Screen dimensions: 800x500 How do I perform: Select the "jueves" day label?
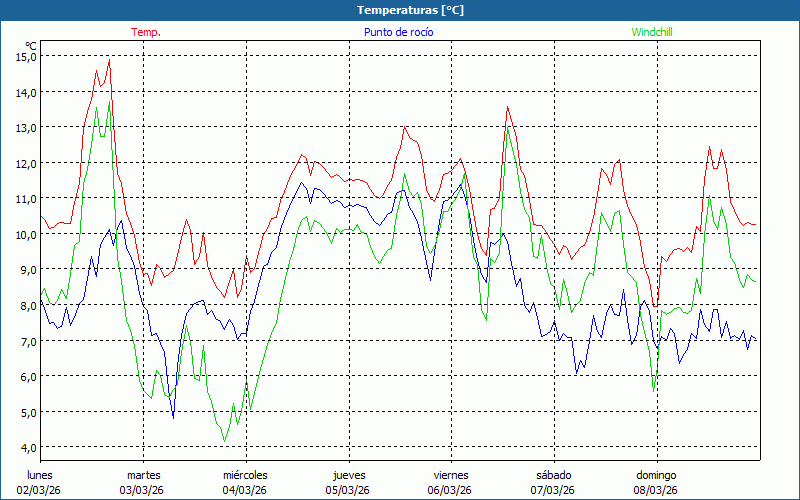348,475
